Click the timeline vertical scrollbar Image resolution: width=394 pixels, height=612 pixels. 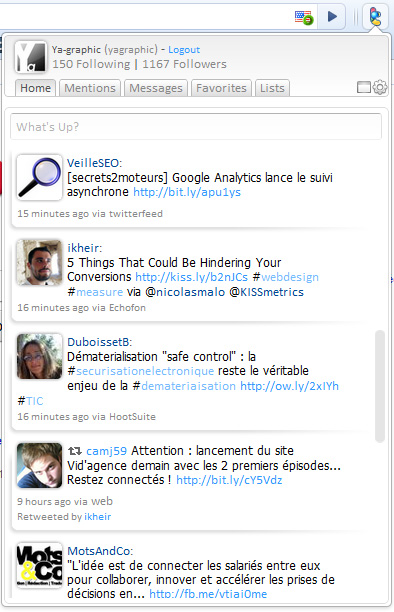tap(380, 386)
